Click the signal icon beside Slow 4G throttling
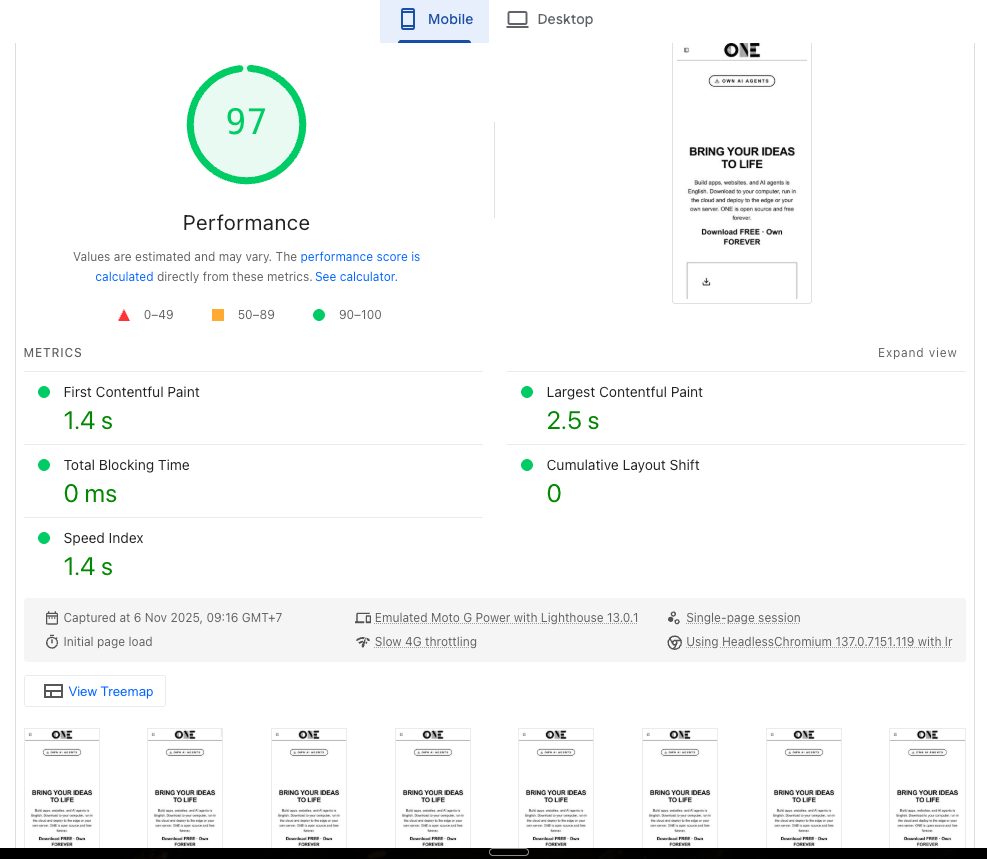Image resolution: width=987 pixels, height=859 pixels. click(x=361, y=641)
